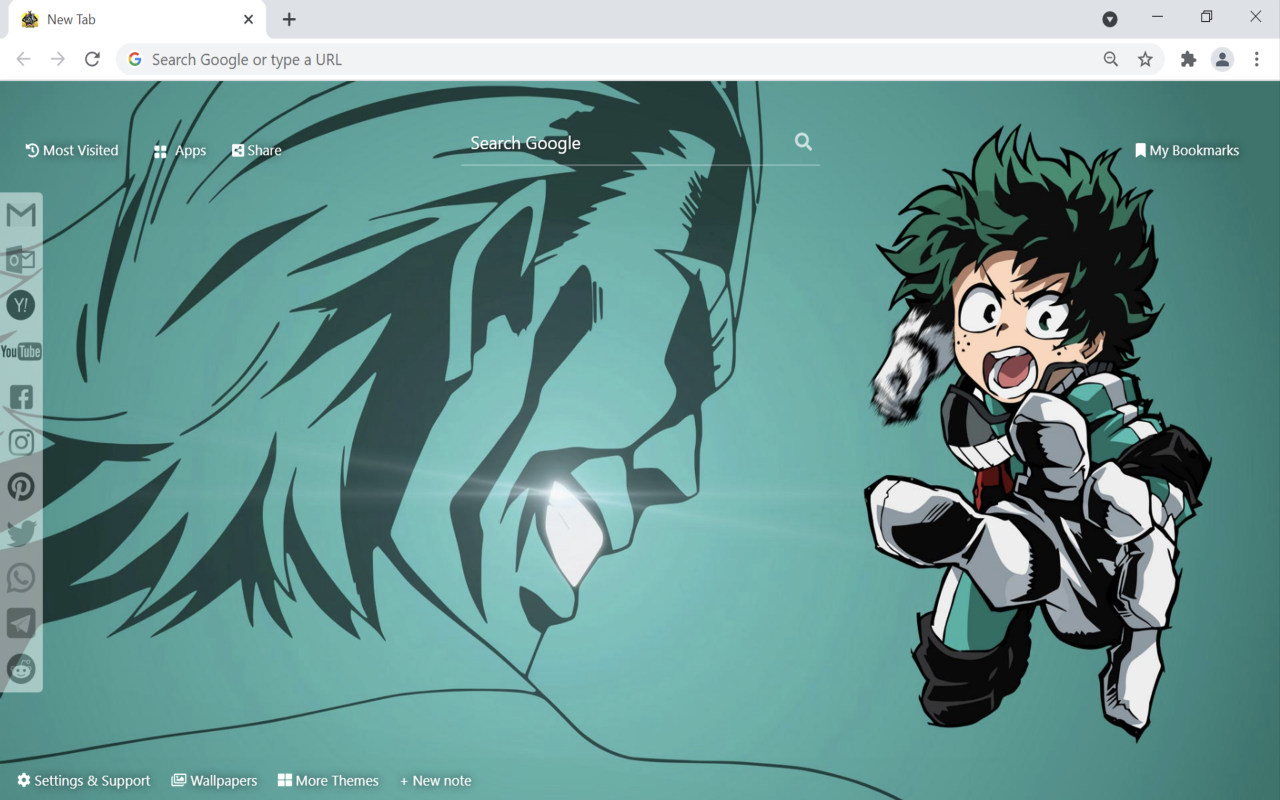The image size is (1280, 800).
Task: Open the Apps panel
Action: [x=179, y=150]
